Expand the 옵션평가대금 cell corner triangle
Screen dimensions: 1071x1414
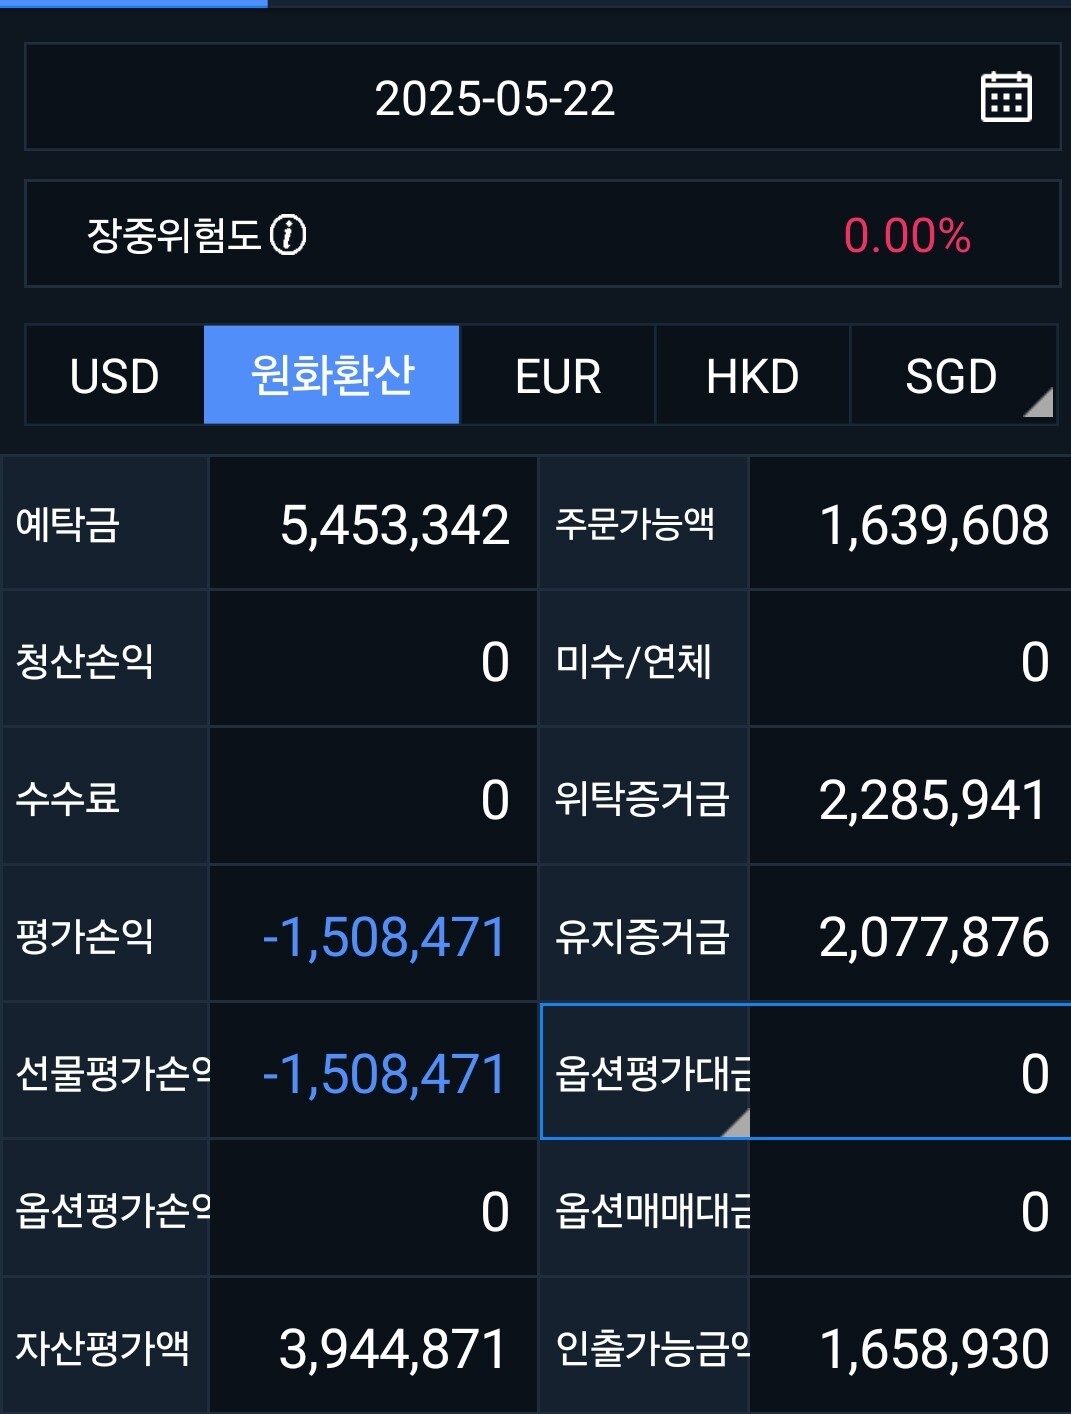tap(736, 1123)
